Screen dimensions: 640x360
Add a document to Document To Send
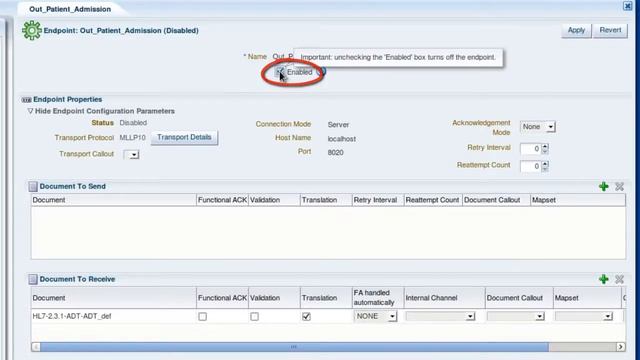pyautogui.click(x=604, y=187)
